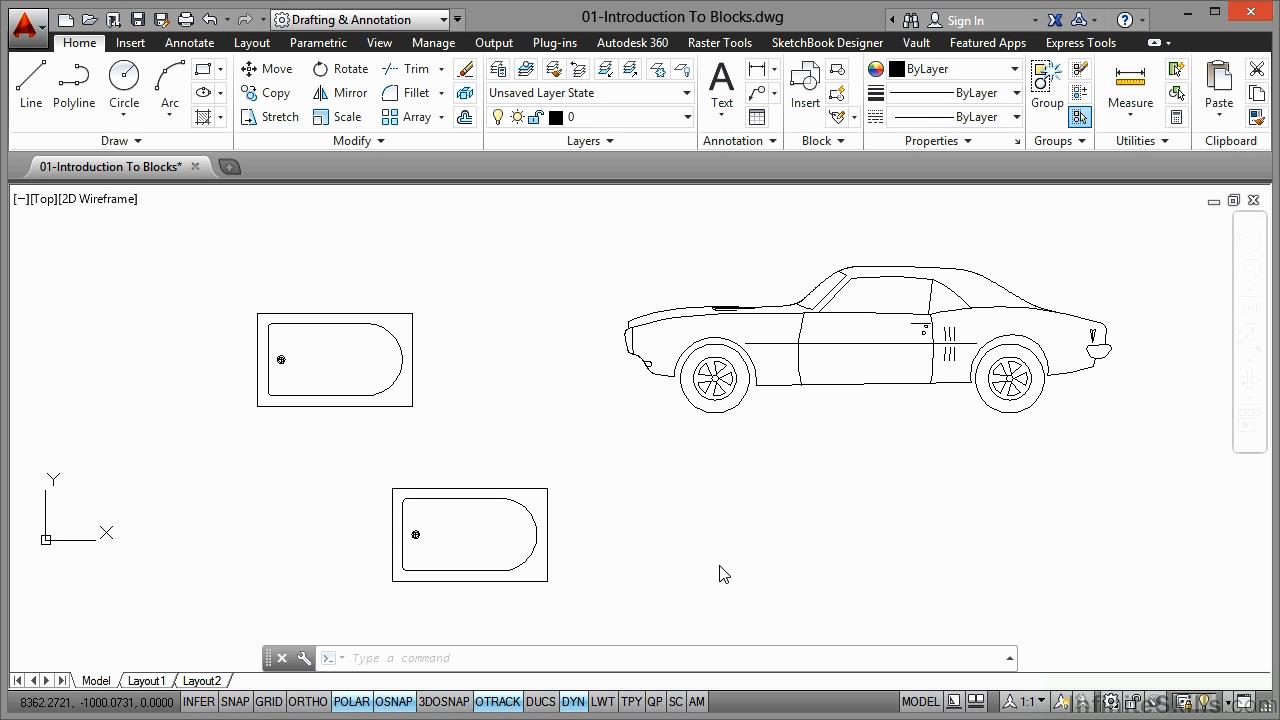Select the Arc tool
Image resolution: width=1280 pixels, height=720 pixels.
[x=170, y=85]
